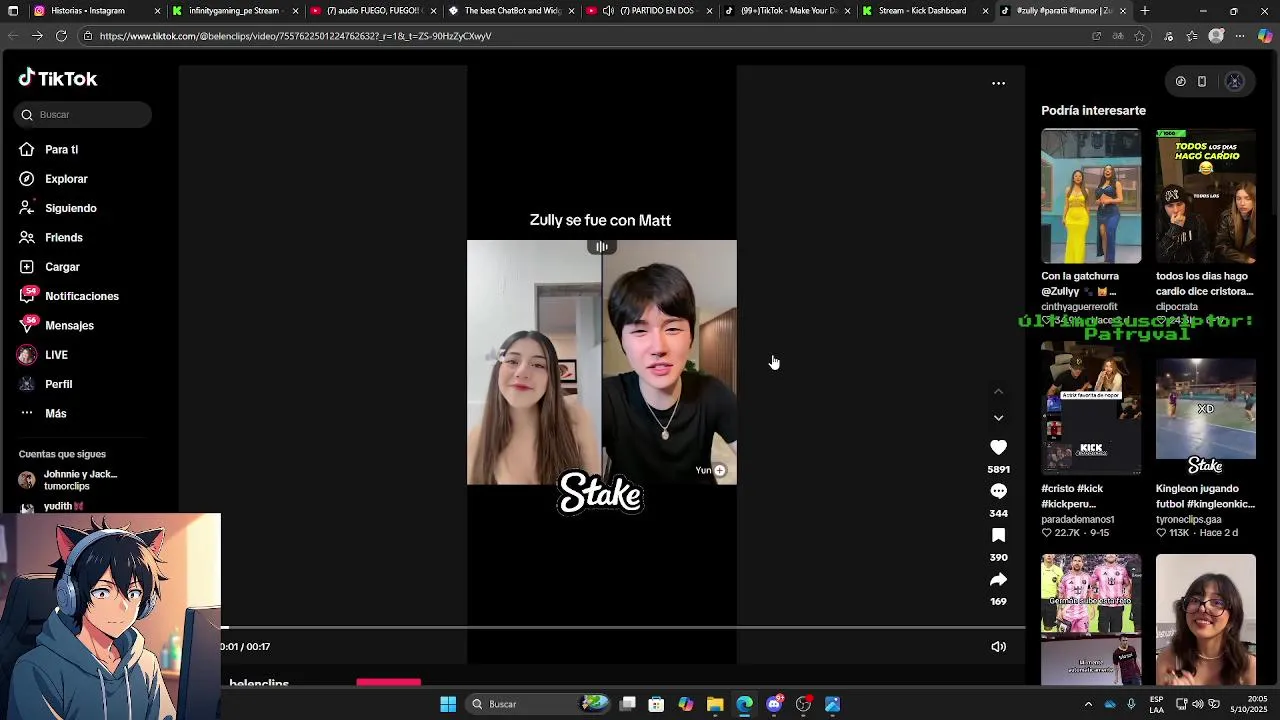Switch to PARTIDO EN DOS tab
1280x720 pixels.
point(648,11)
